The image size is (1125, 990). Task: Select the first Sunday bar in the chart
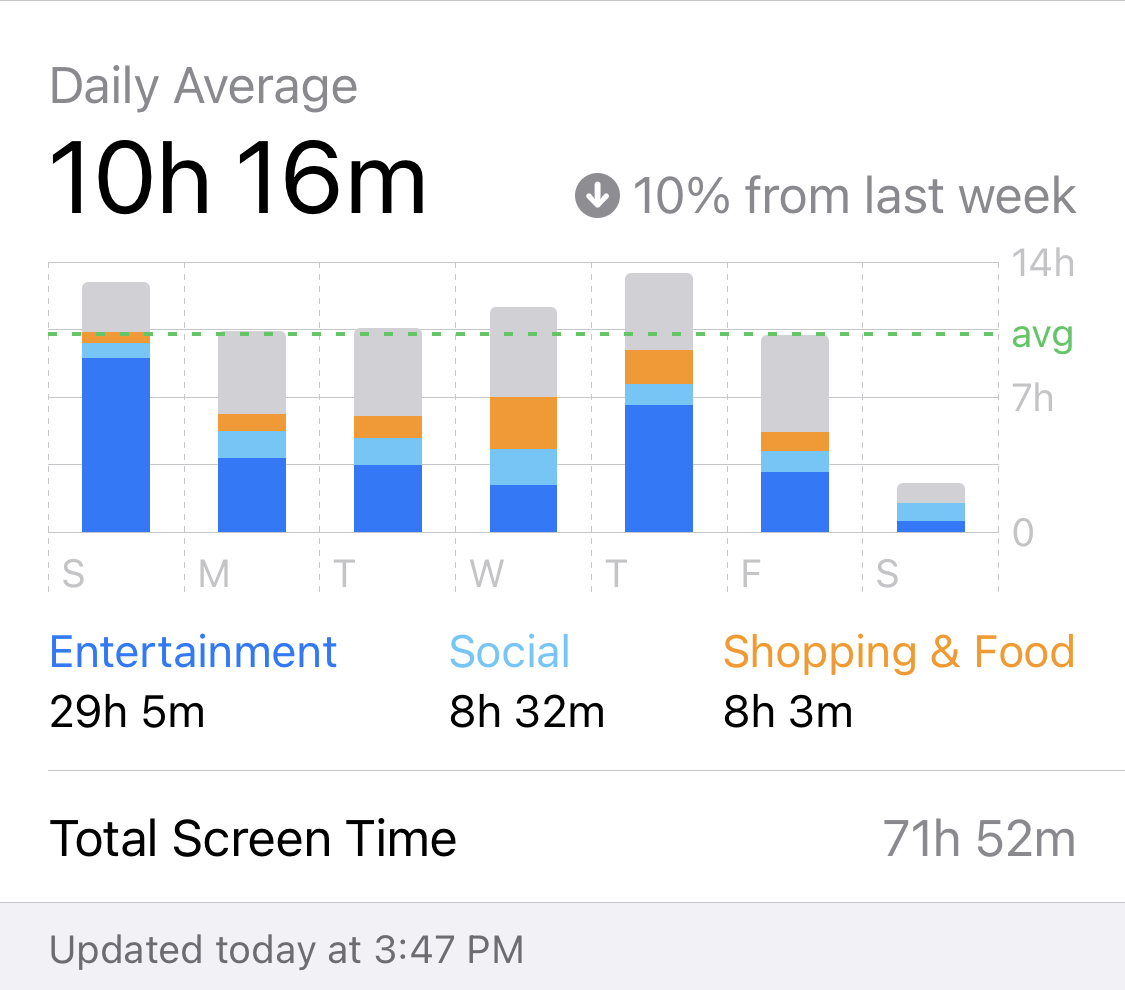tap(116, 407)
